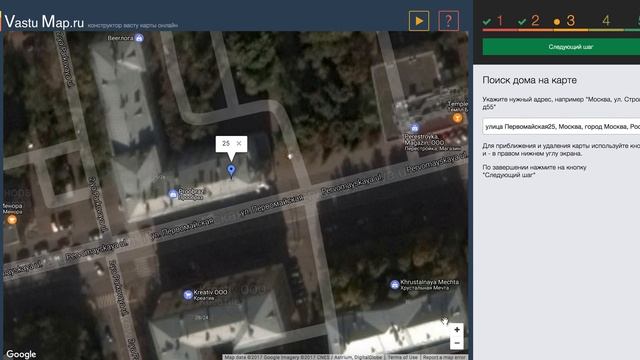Click the yellow play video button
The width and height of the screenshot is (640, 360).
pos(419,20)
